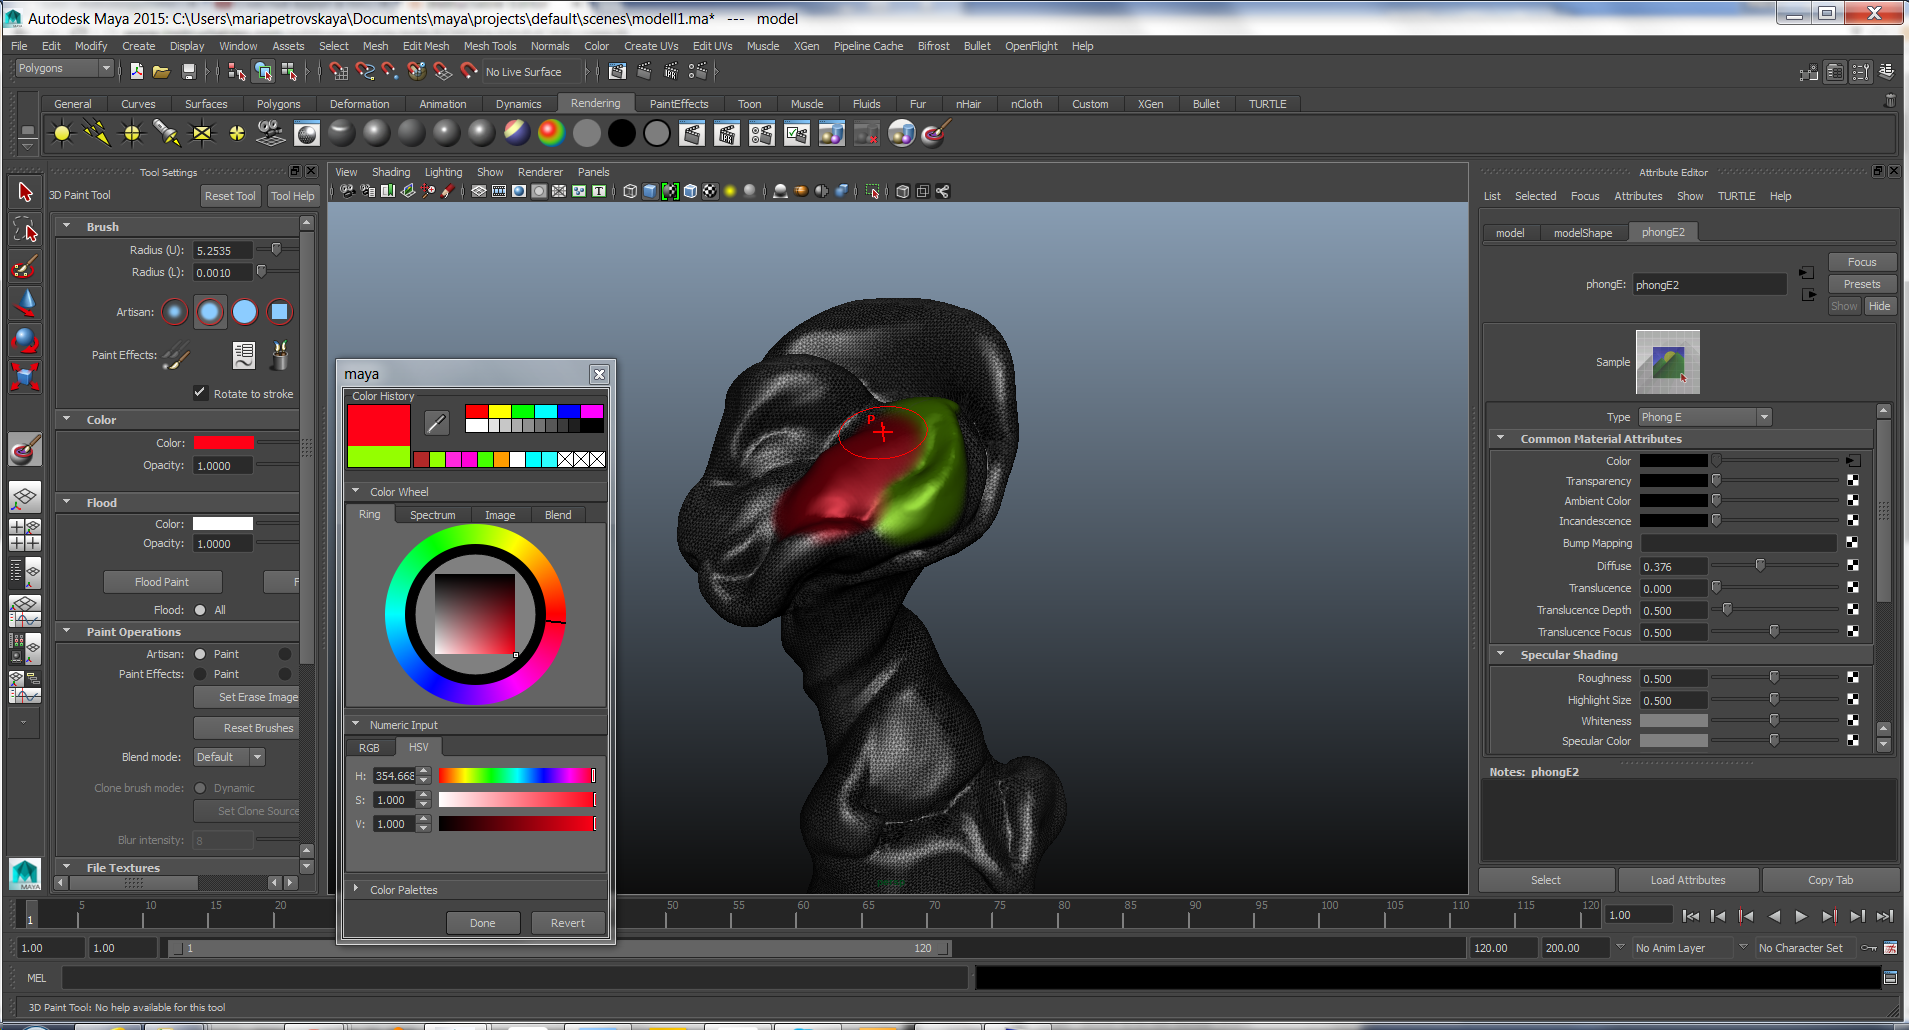Click Color map checker button in Attribute Editor
Viewport: 1909px width, 1030px height.
(1853, 461)
